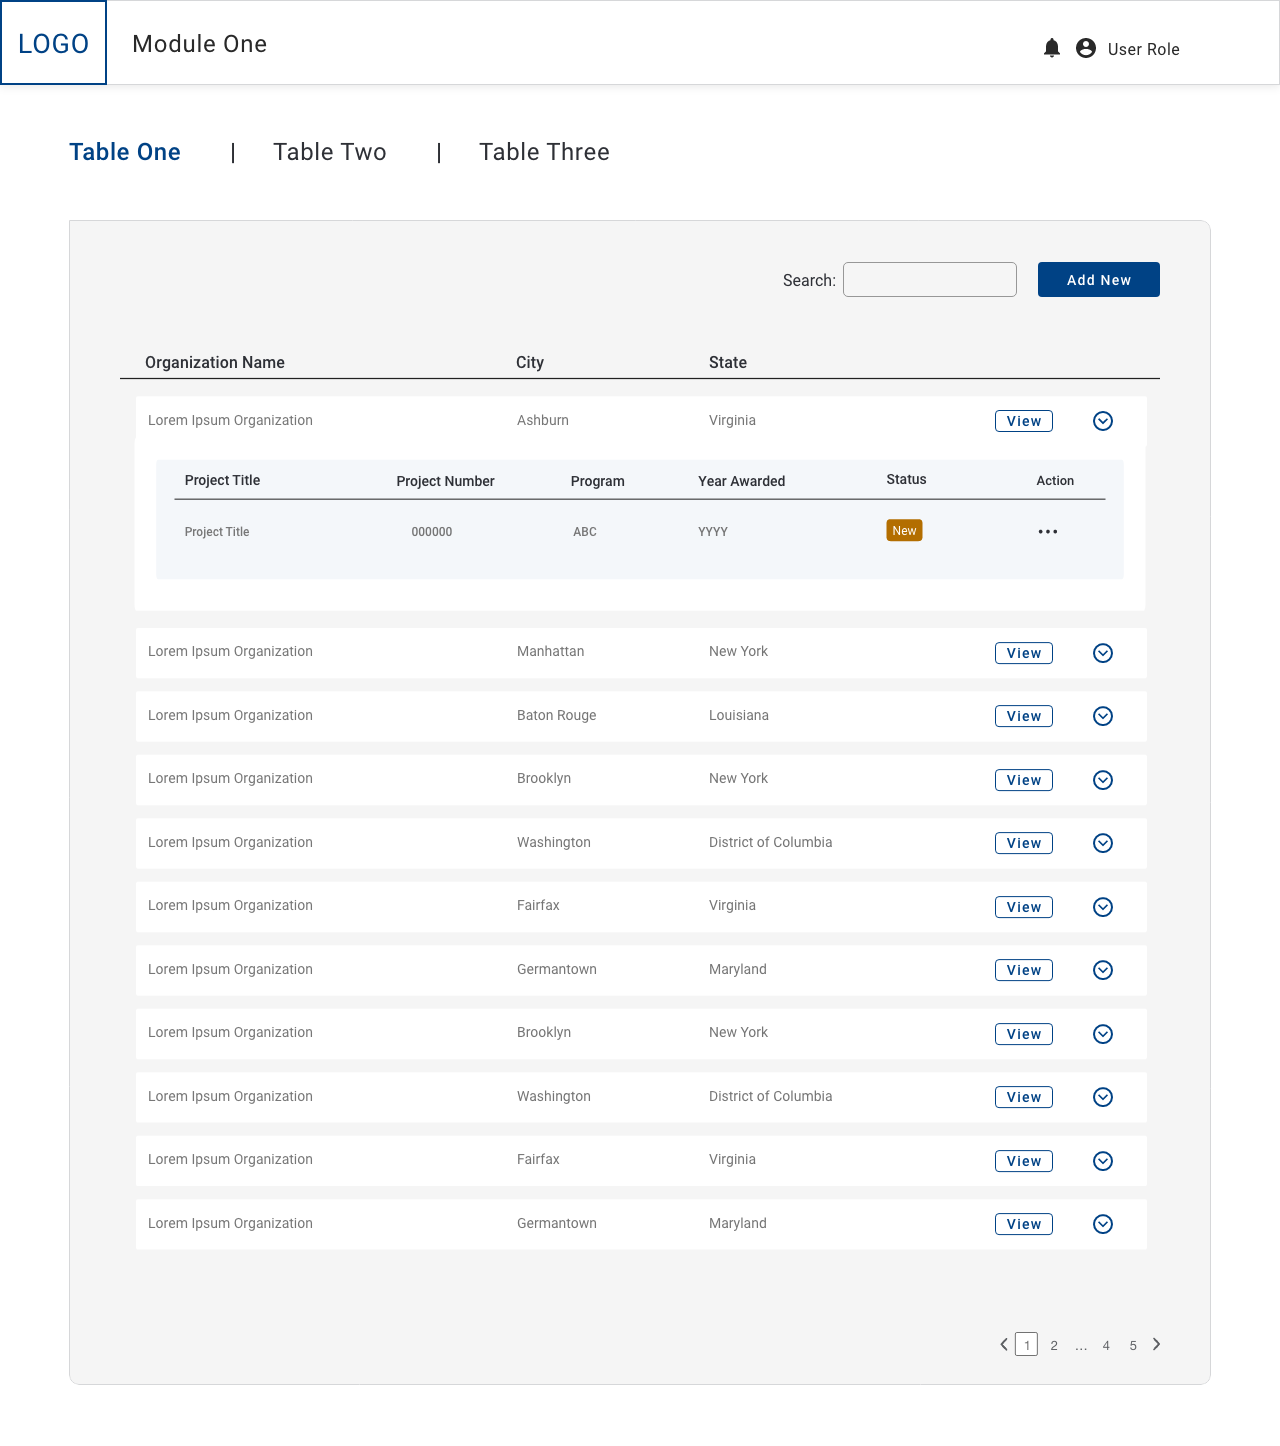Click the Ashburn city cell
Viewport: 1280px width, 1446px height.
543,420
